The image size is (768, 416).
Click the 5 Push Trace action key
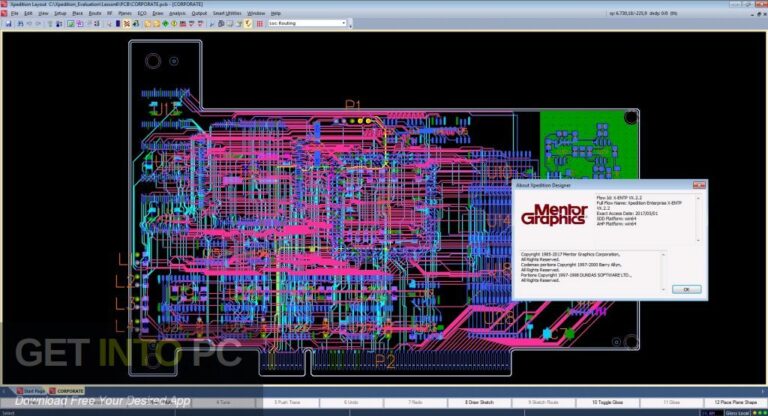pyautogui.click(x=288, y=402)
